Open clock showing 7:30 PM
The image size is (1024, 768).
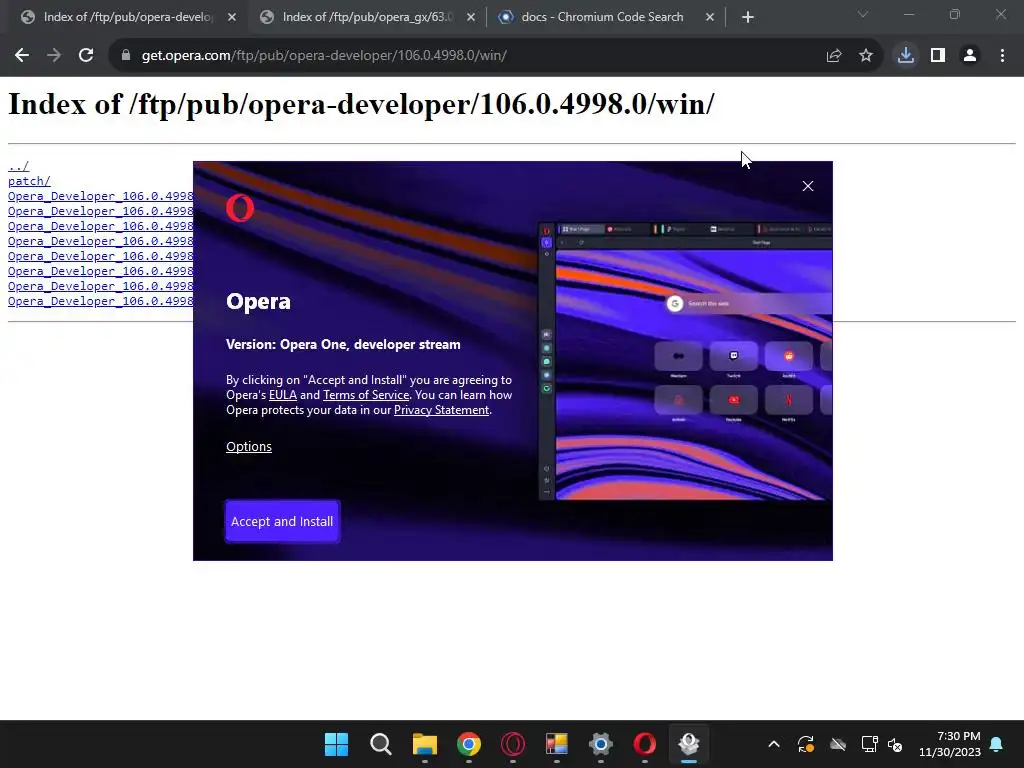tap(950, 744)
